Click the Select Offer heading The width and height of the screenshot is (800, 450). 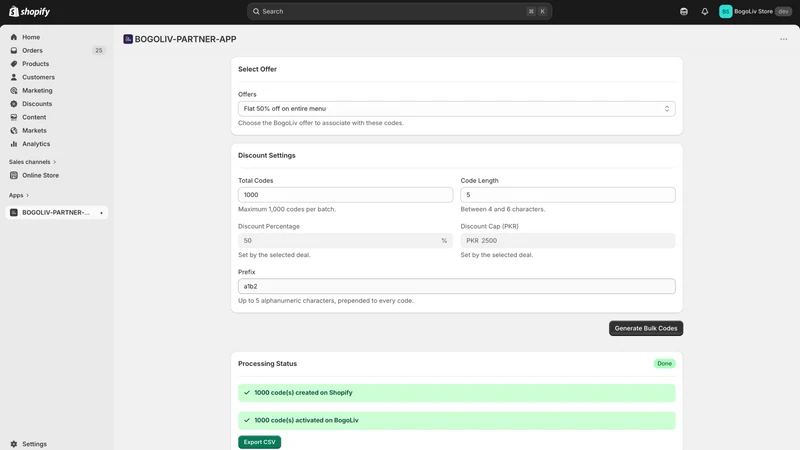pos(257,69)
